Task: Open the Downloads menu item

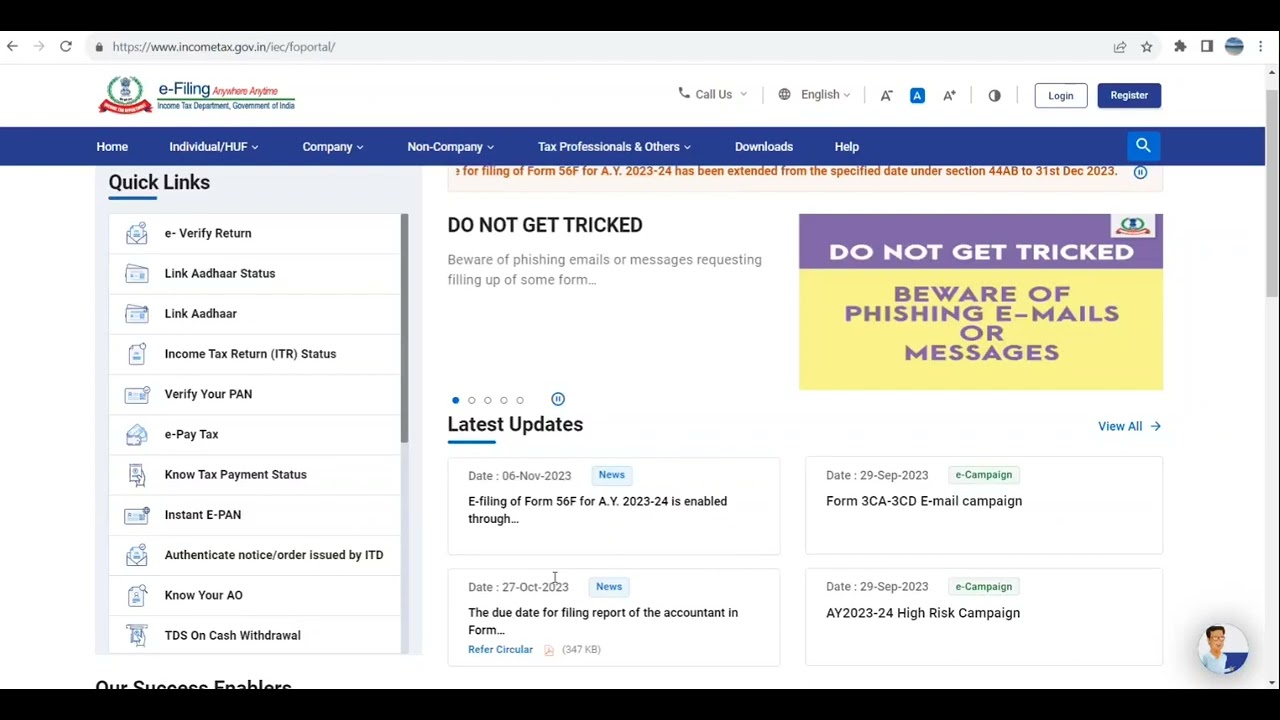Action: pos(764,147)
